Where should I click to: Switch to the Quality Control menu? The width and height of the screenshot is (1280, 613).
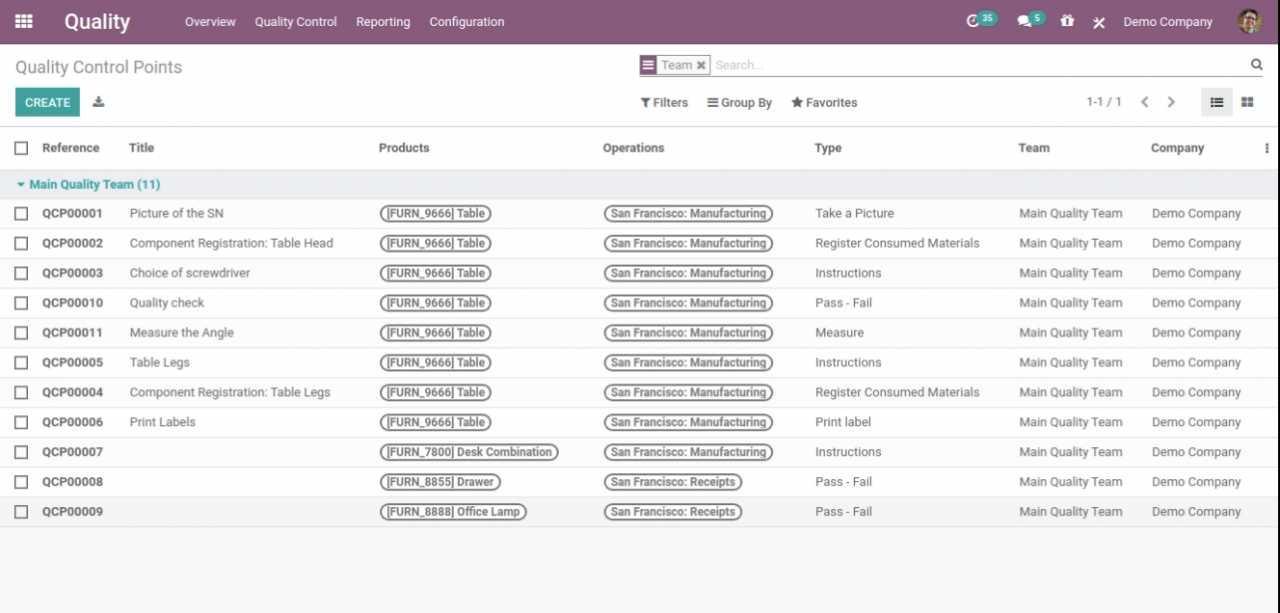click(295, 21)
